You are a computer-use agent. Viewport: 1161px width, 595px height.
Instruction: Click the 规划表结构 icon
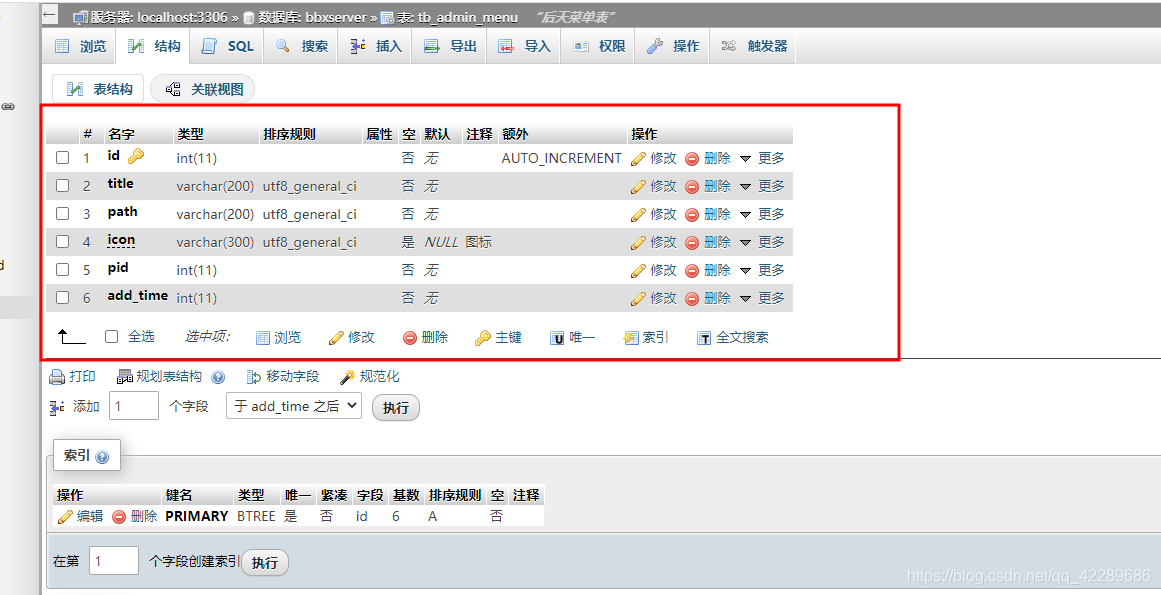[x=124, y=377]
